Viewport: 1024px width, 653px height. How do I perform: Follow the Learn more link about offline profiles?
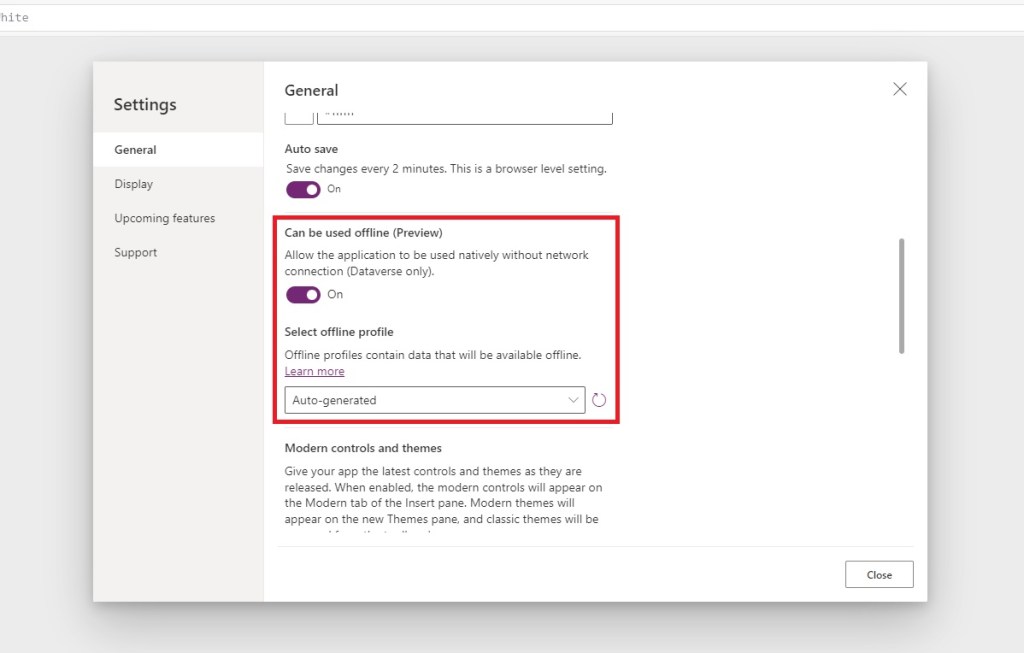[314, 371]
